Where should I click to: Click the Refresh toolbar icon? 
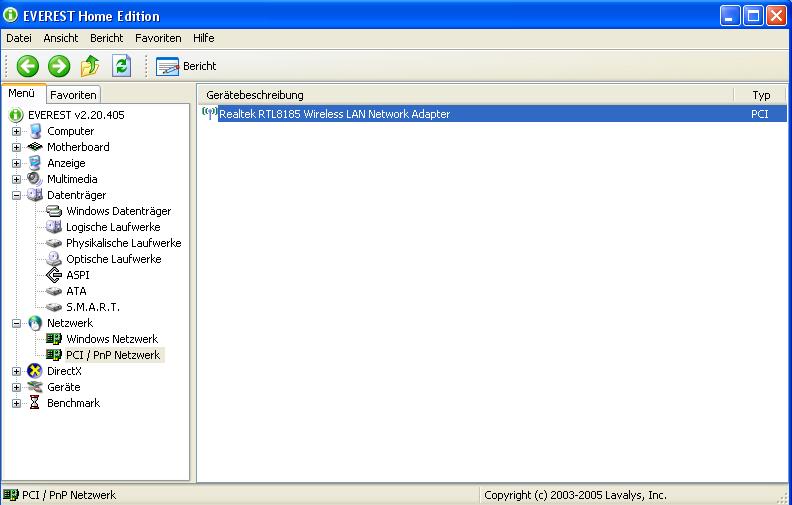121,66
